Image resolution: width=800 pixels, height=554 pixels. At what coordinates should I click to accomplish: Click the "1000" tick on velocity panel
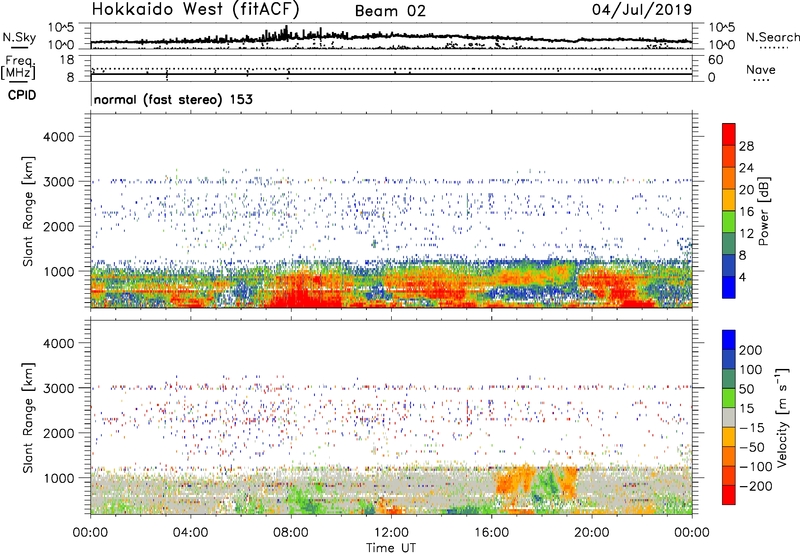click(x=59, y=478)
